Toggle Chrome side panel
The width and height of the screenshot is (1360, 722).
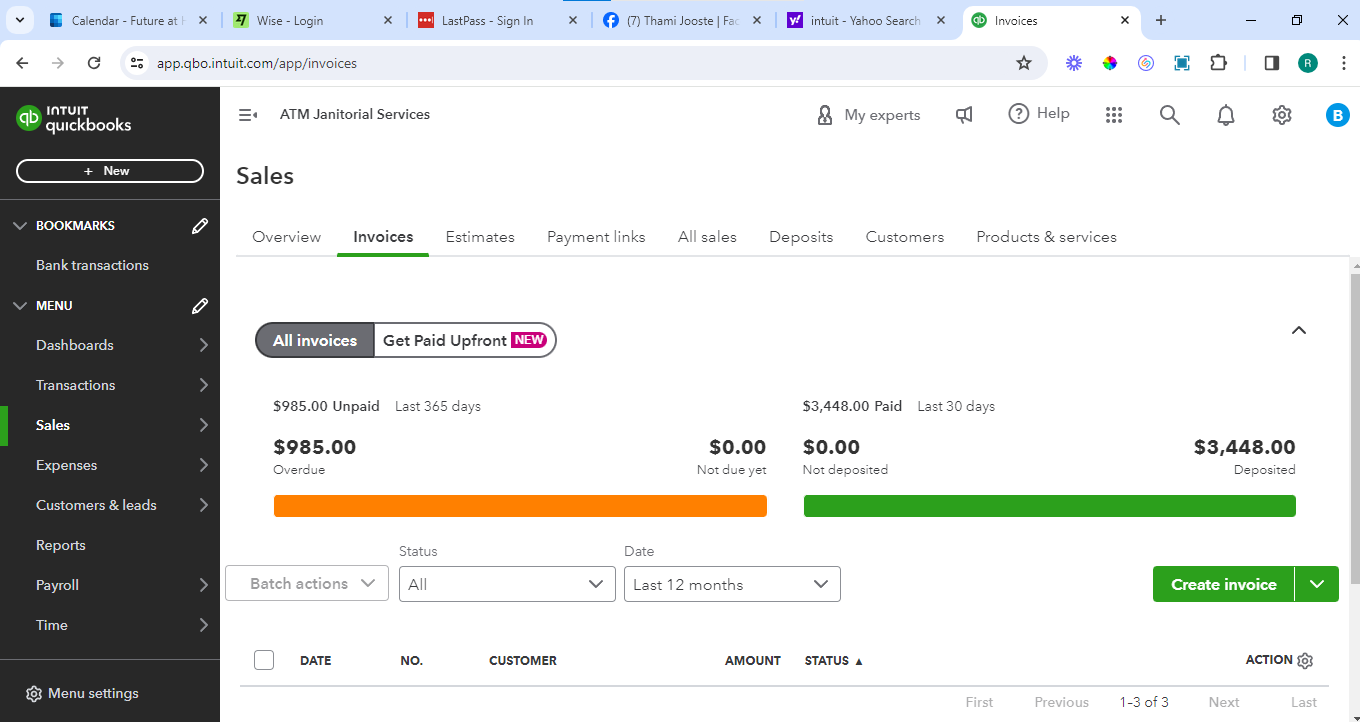(x=1272, y=63)
